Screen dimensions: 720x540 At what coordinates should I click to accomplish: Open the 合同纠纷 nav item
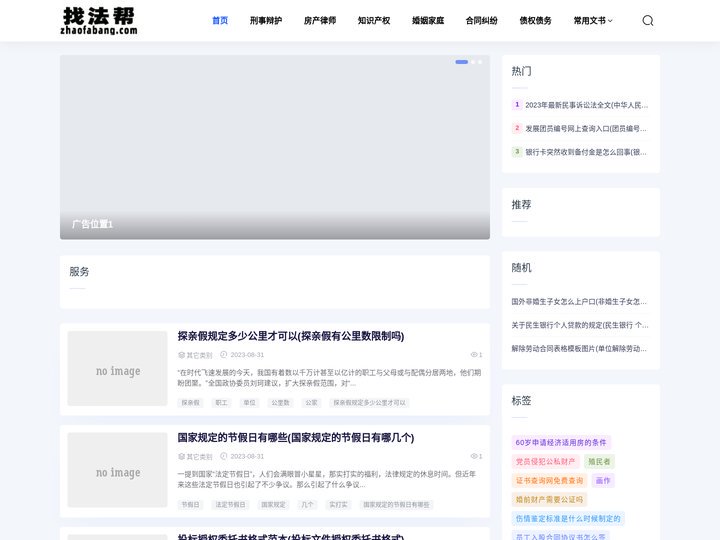pos(482,20)
